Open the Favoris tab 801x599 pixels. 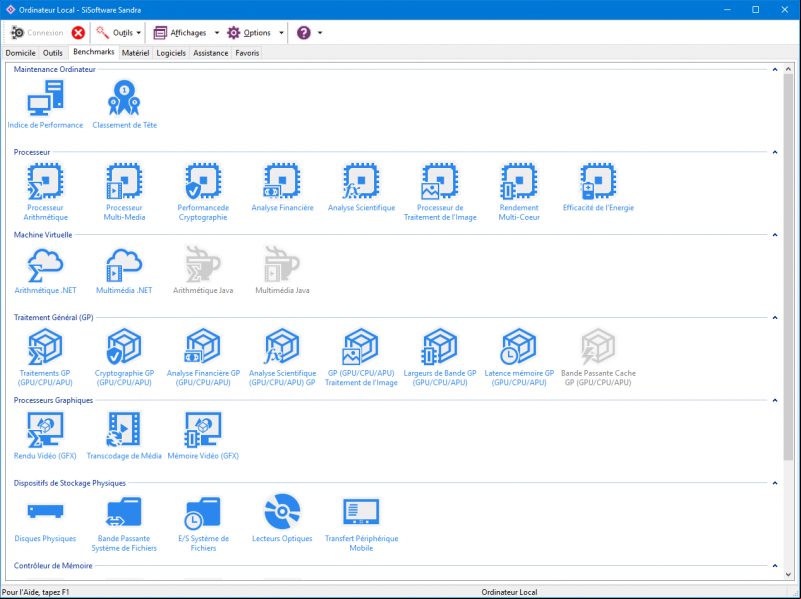[x=247, y=53]
